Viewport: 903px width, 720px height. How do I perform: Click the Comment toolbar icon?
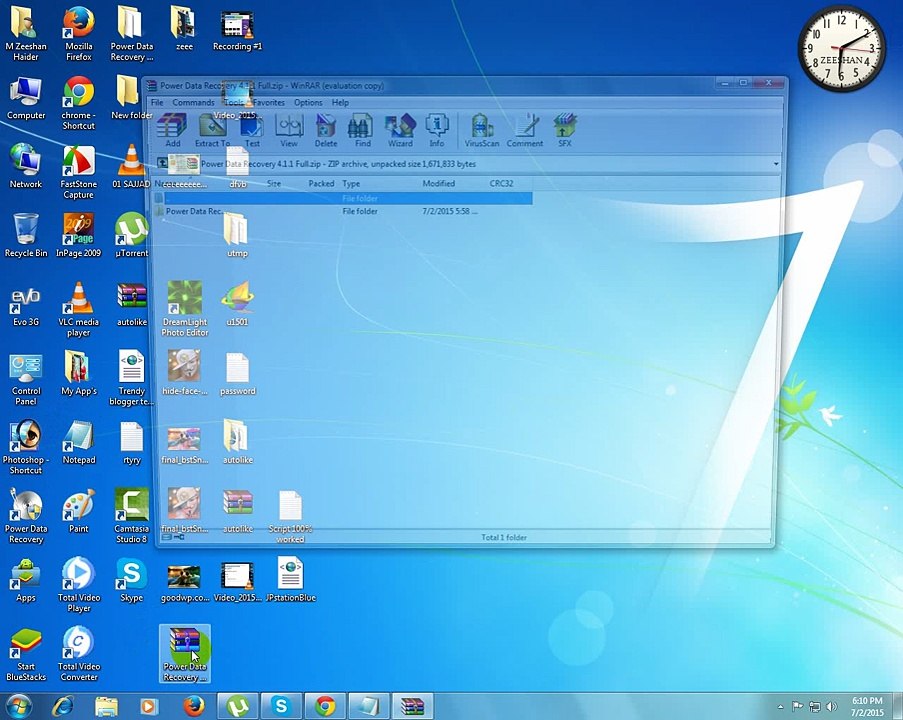pyautogui.click(x=525, y=131)
